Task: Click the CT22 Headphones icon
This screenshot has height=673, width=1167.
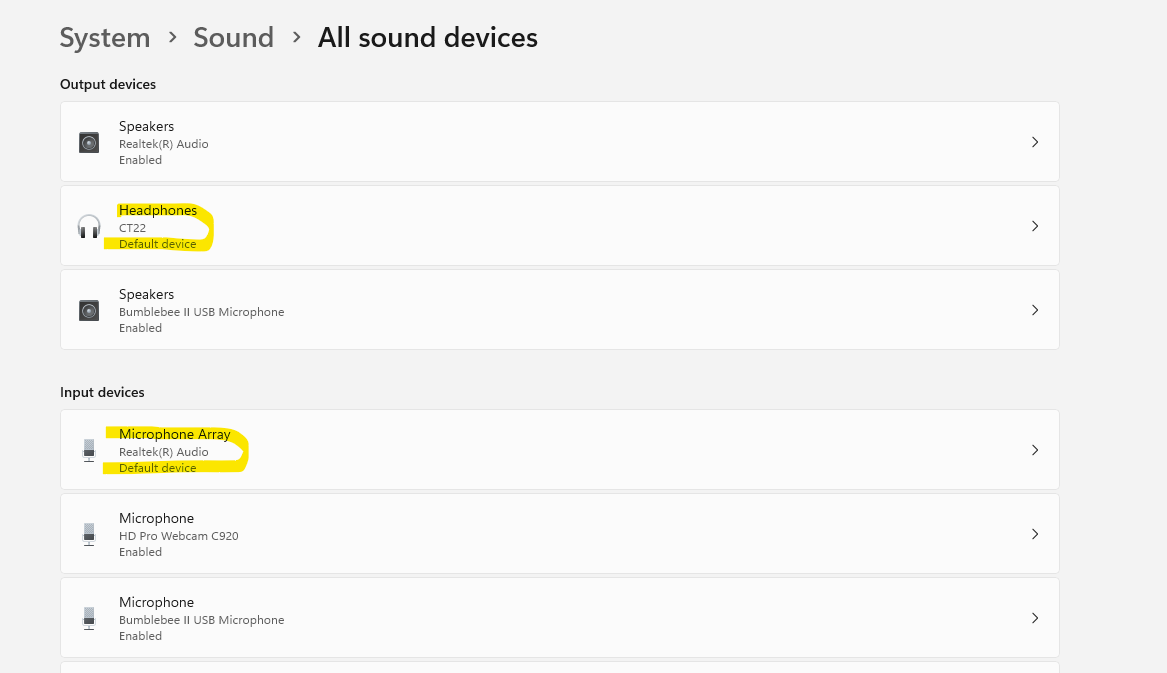Action: point(89,227)
